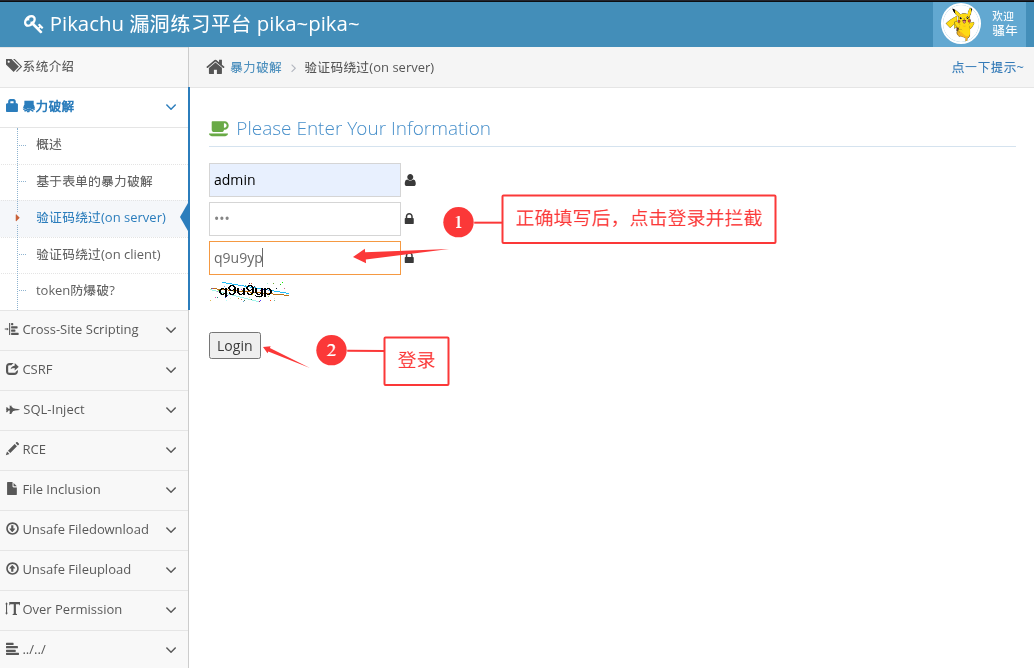Click the username field containing admin
Screen dimensions: 1034x668
click(305, 180)
